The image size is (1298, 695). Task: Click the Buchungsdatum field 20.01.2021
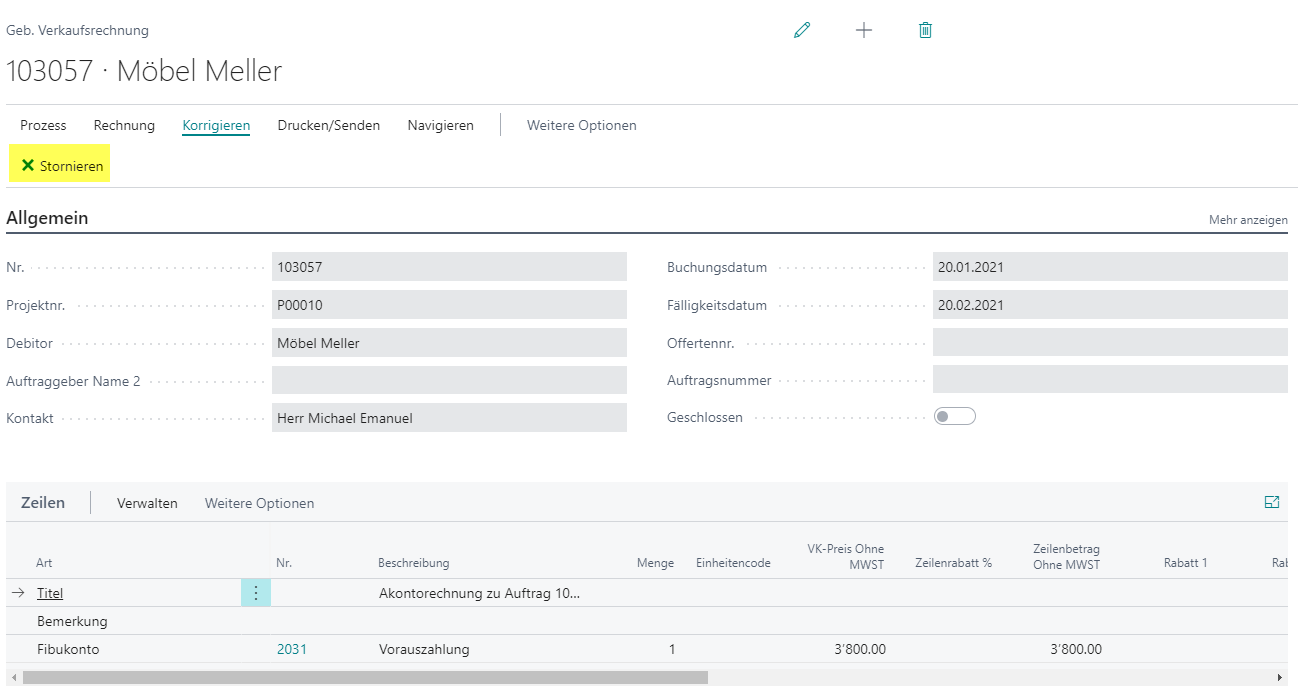click(x=1110, y=267)
